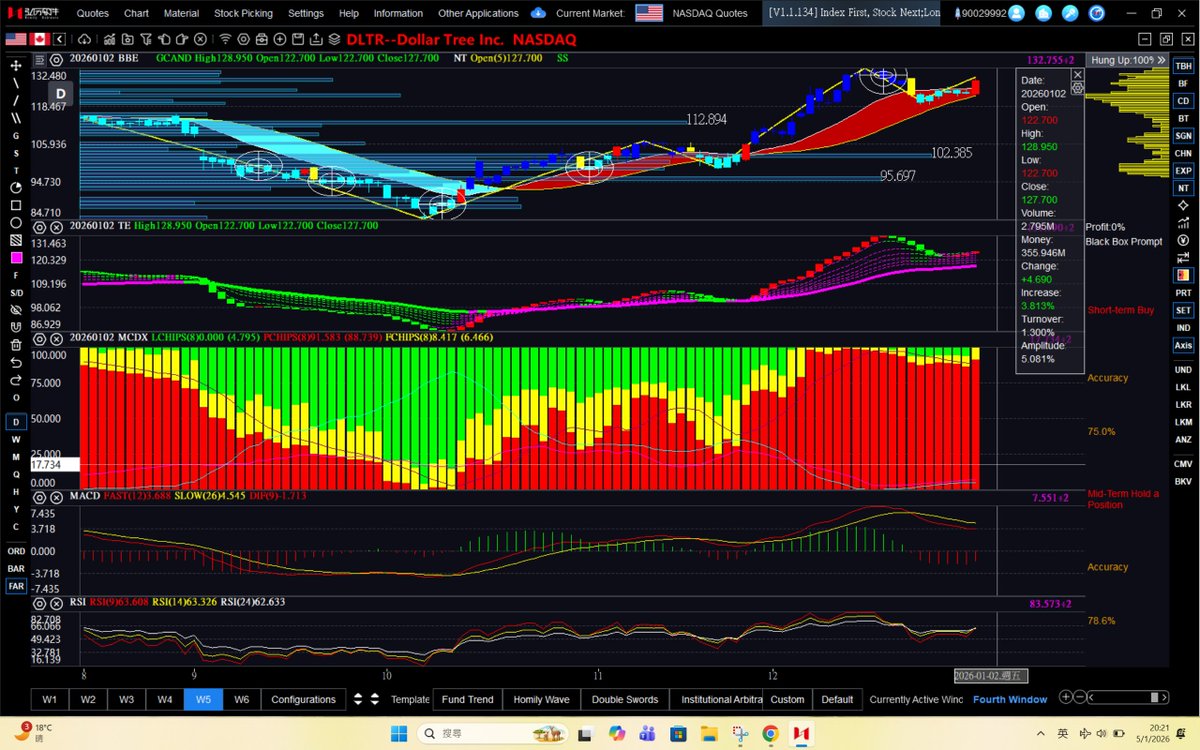Select the United States flag market icon

pyautogui.click(x=15, y=38)
